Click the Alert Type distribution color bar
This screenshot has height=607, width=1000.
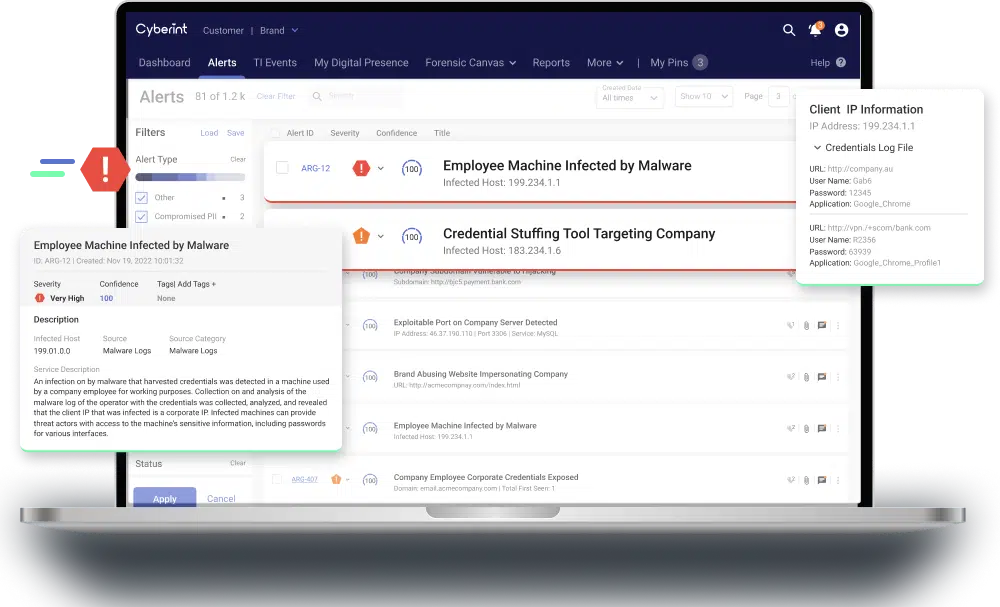[x=190, y=177]
